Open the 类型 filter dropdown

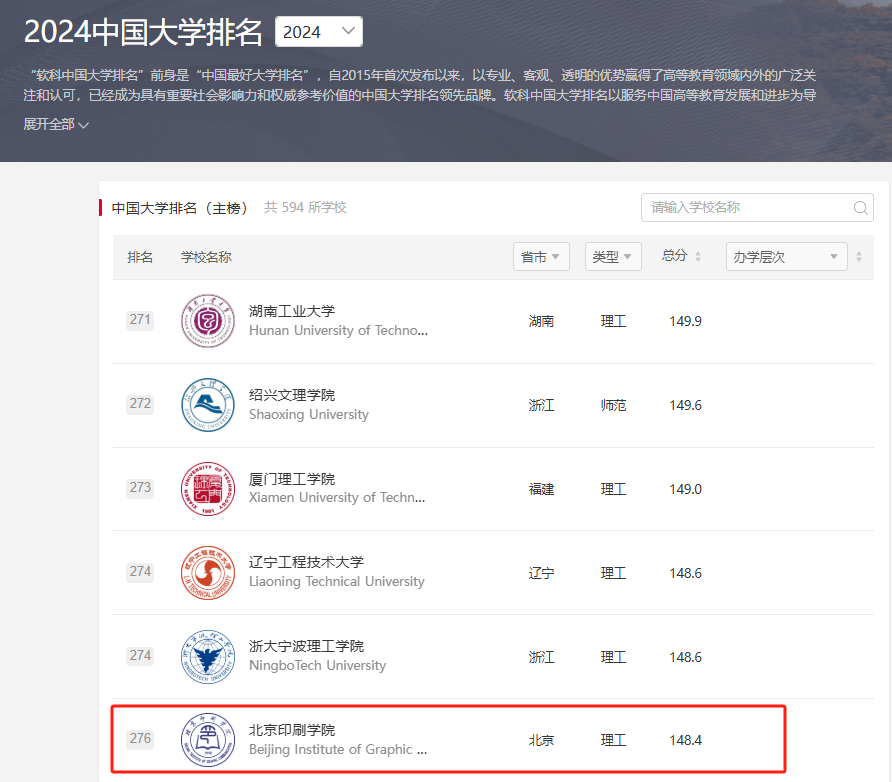coord(612,257)
